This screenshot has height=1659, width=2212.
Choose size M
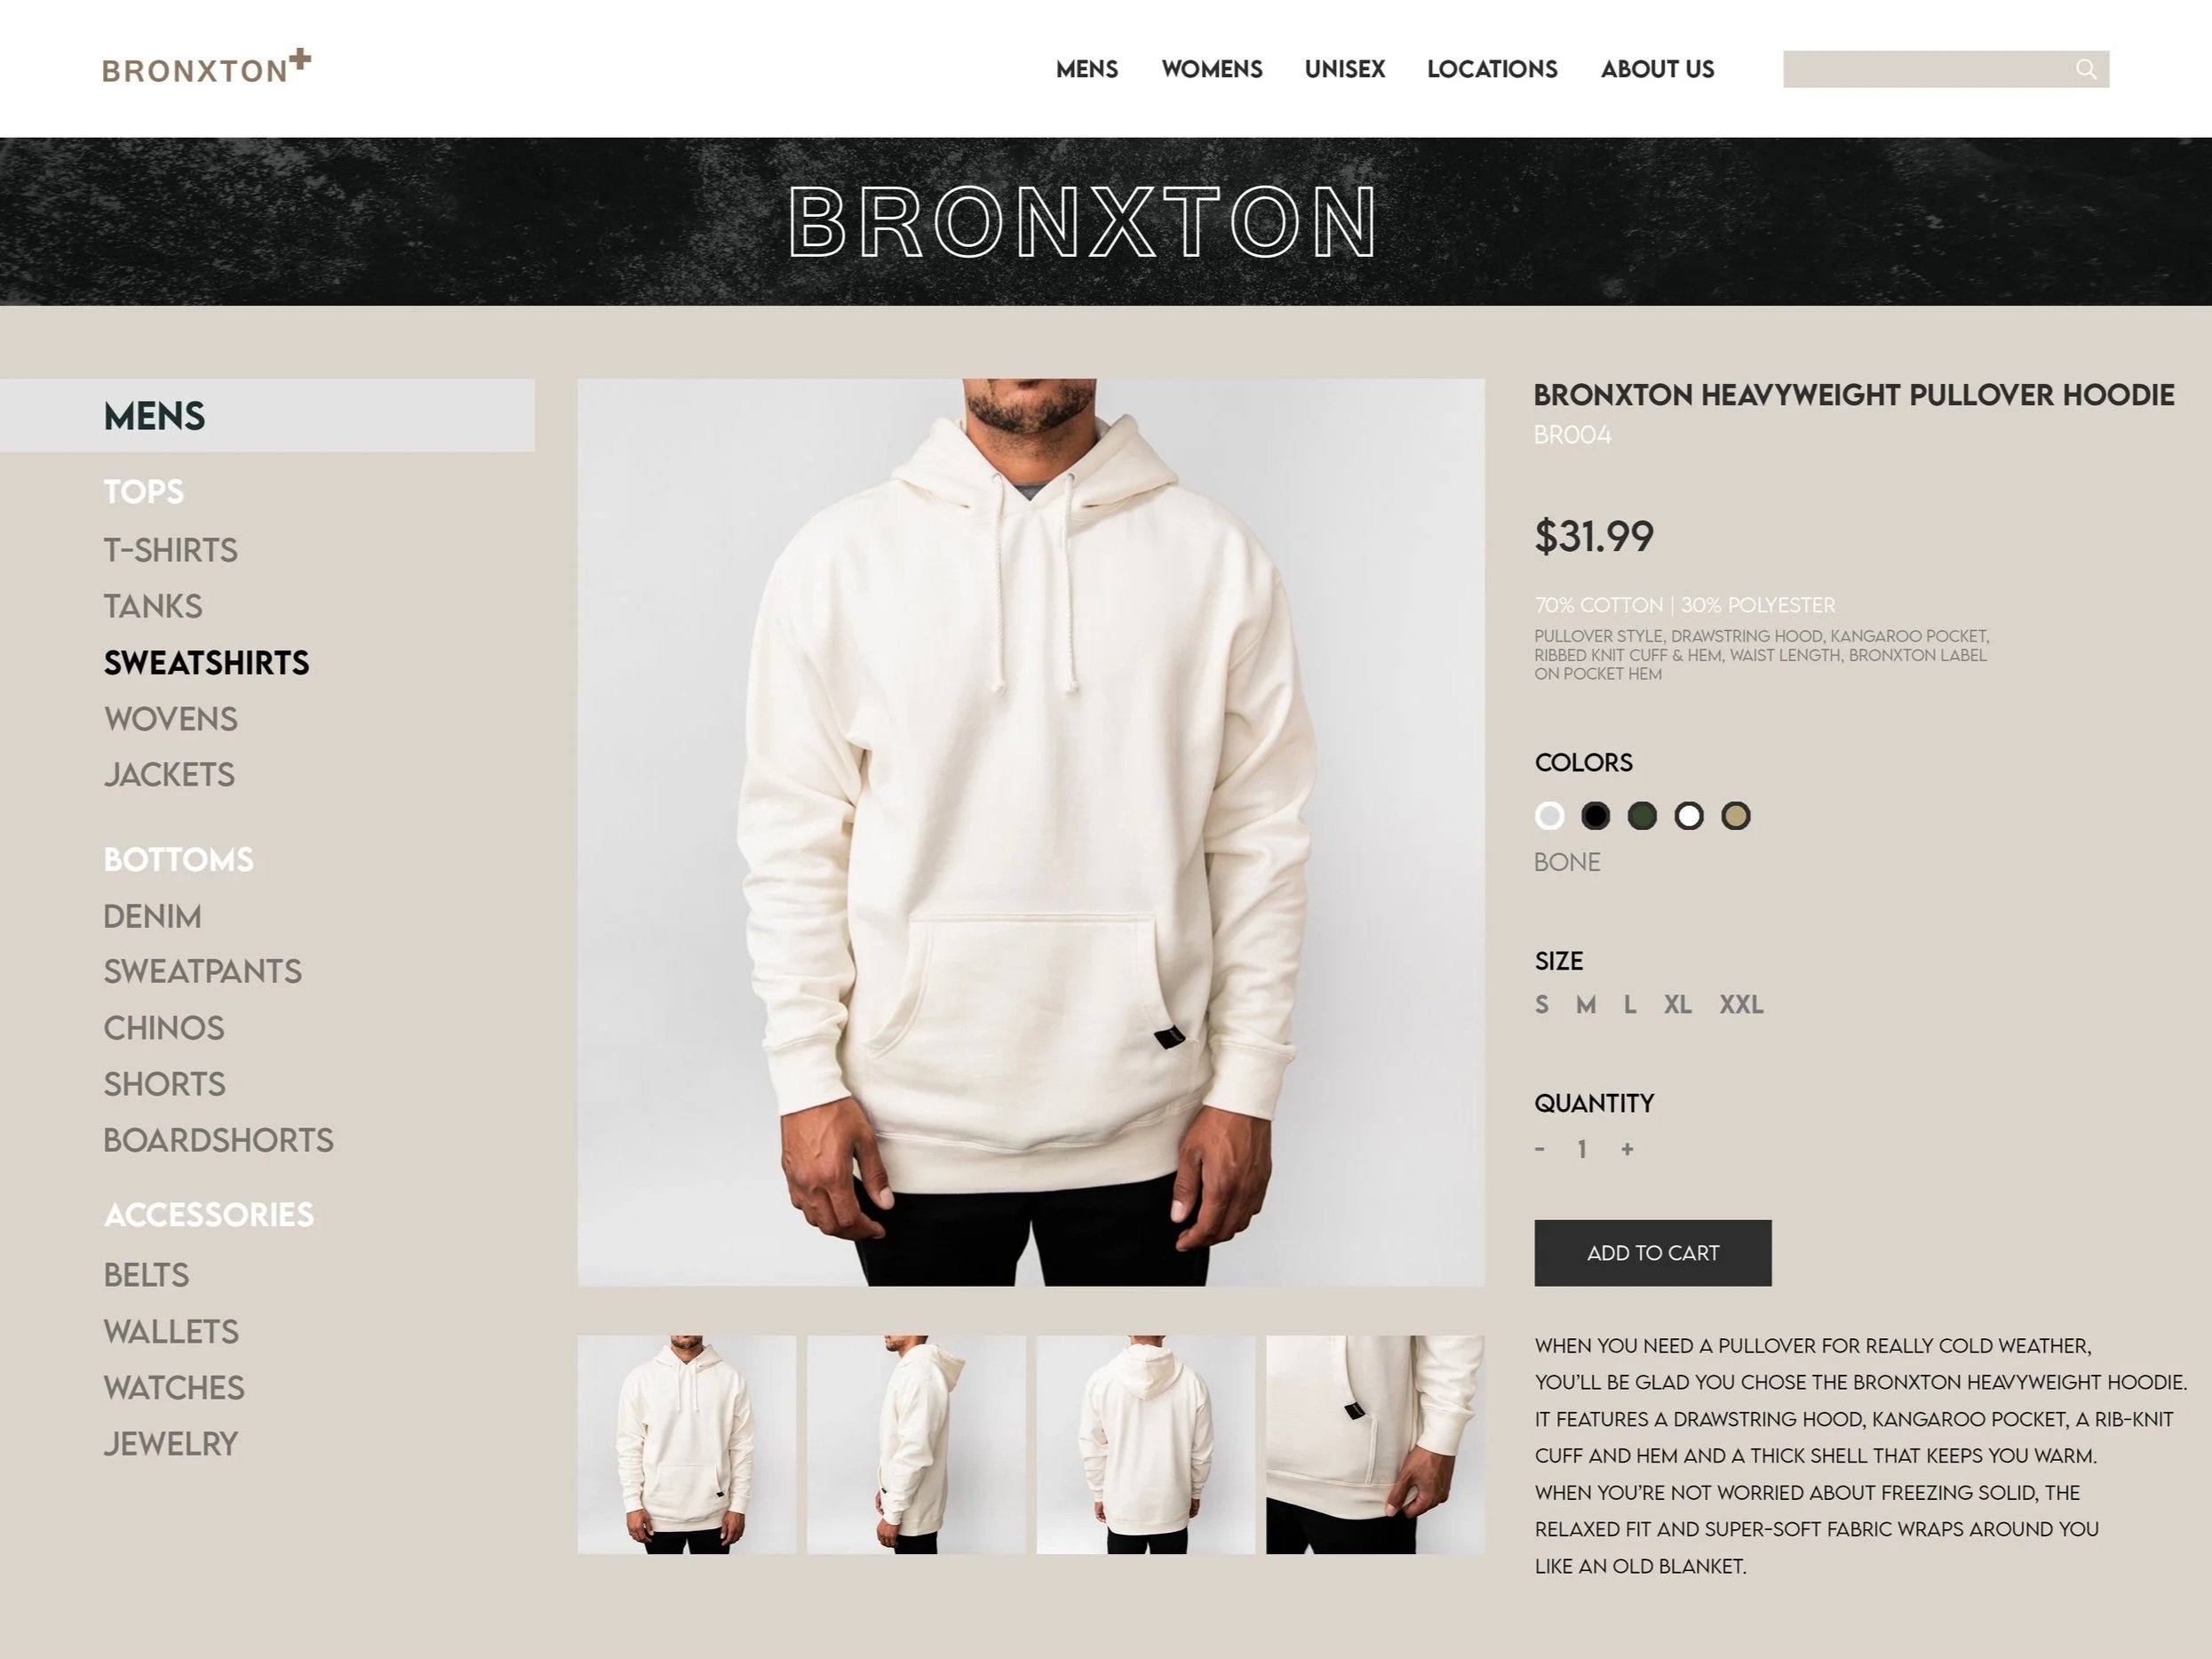[x=1586, y=1004]
